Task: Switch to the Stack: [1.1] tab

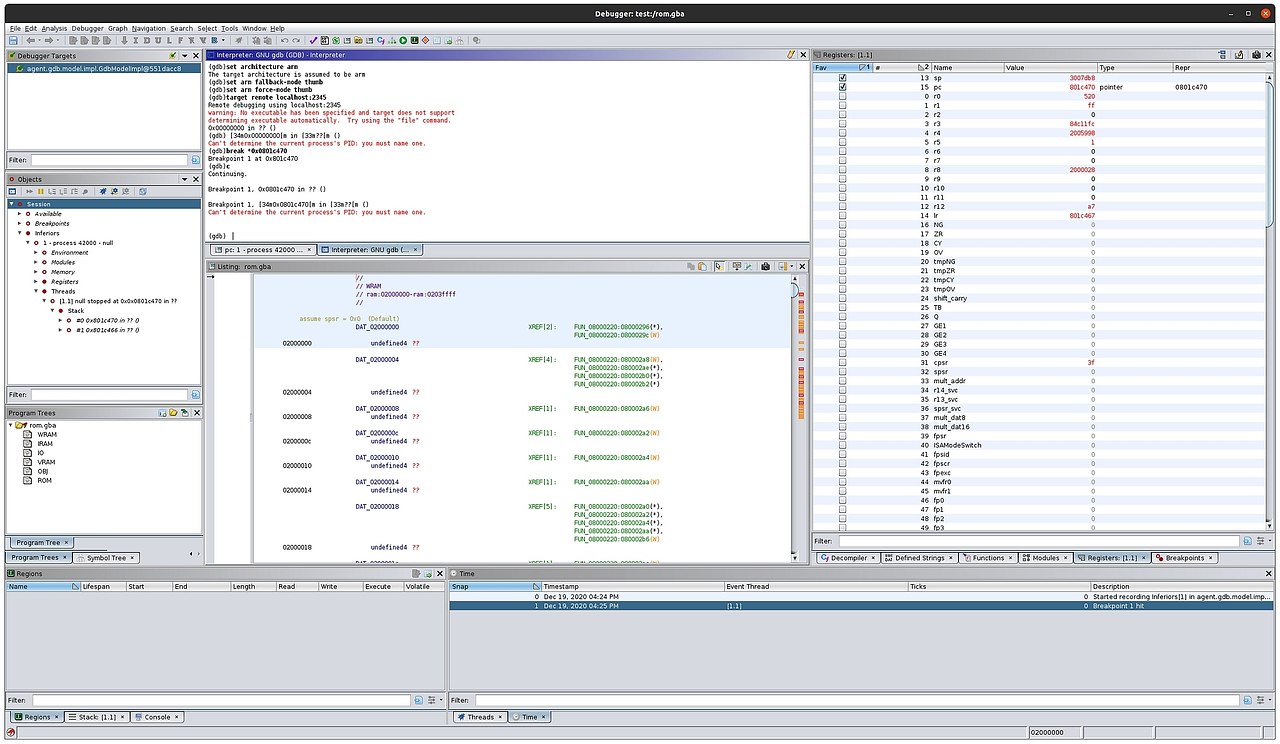Action: 97,717
